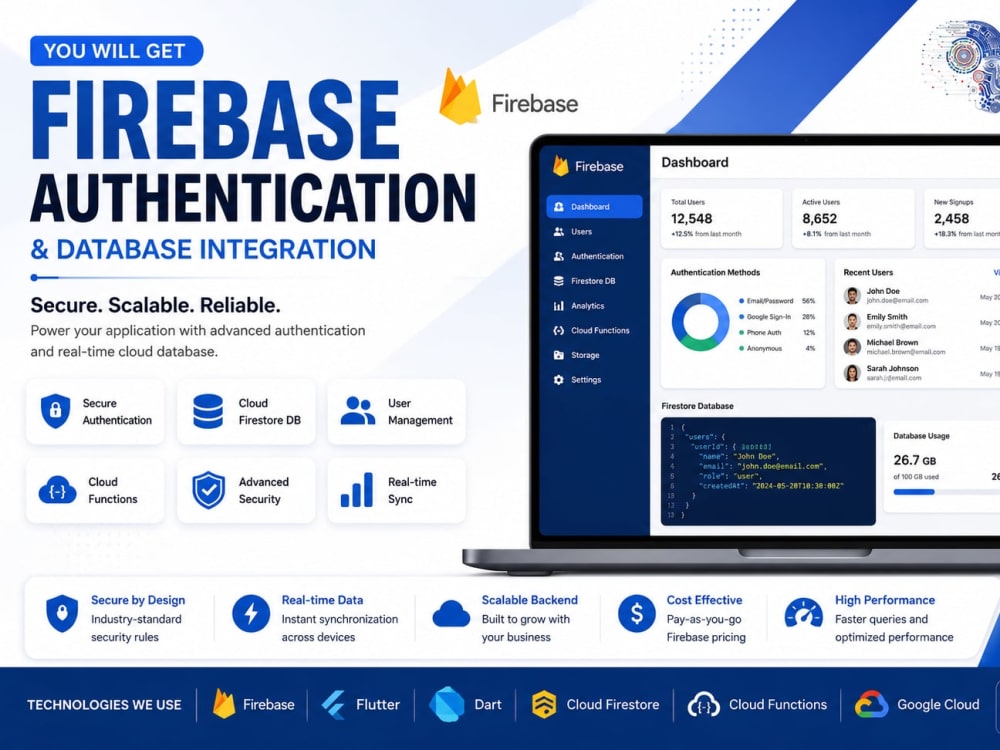Click the Real-time Data lightning bolt icon
Screen dimensions: 1000x750
click(251, 614)
